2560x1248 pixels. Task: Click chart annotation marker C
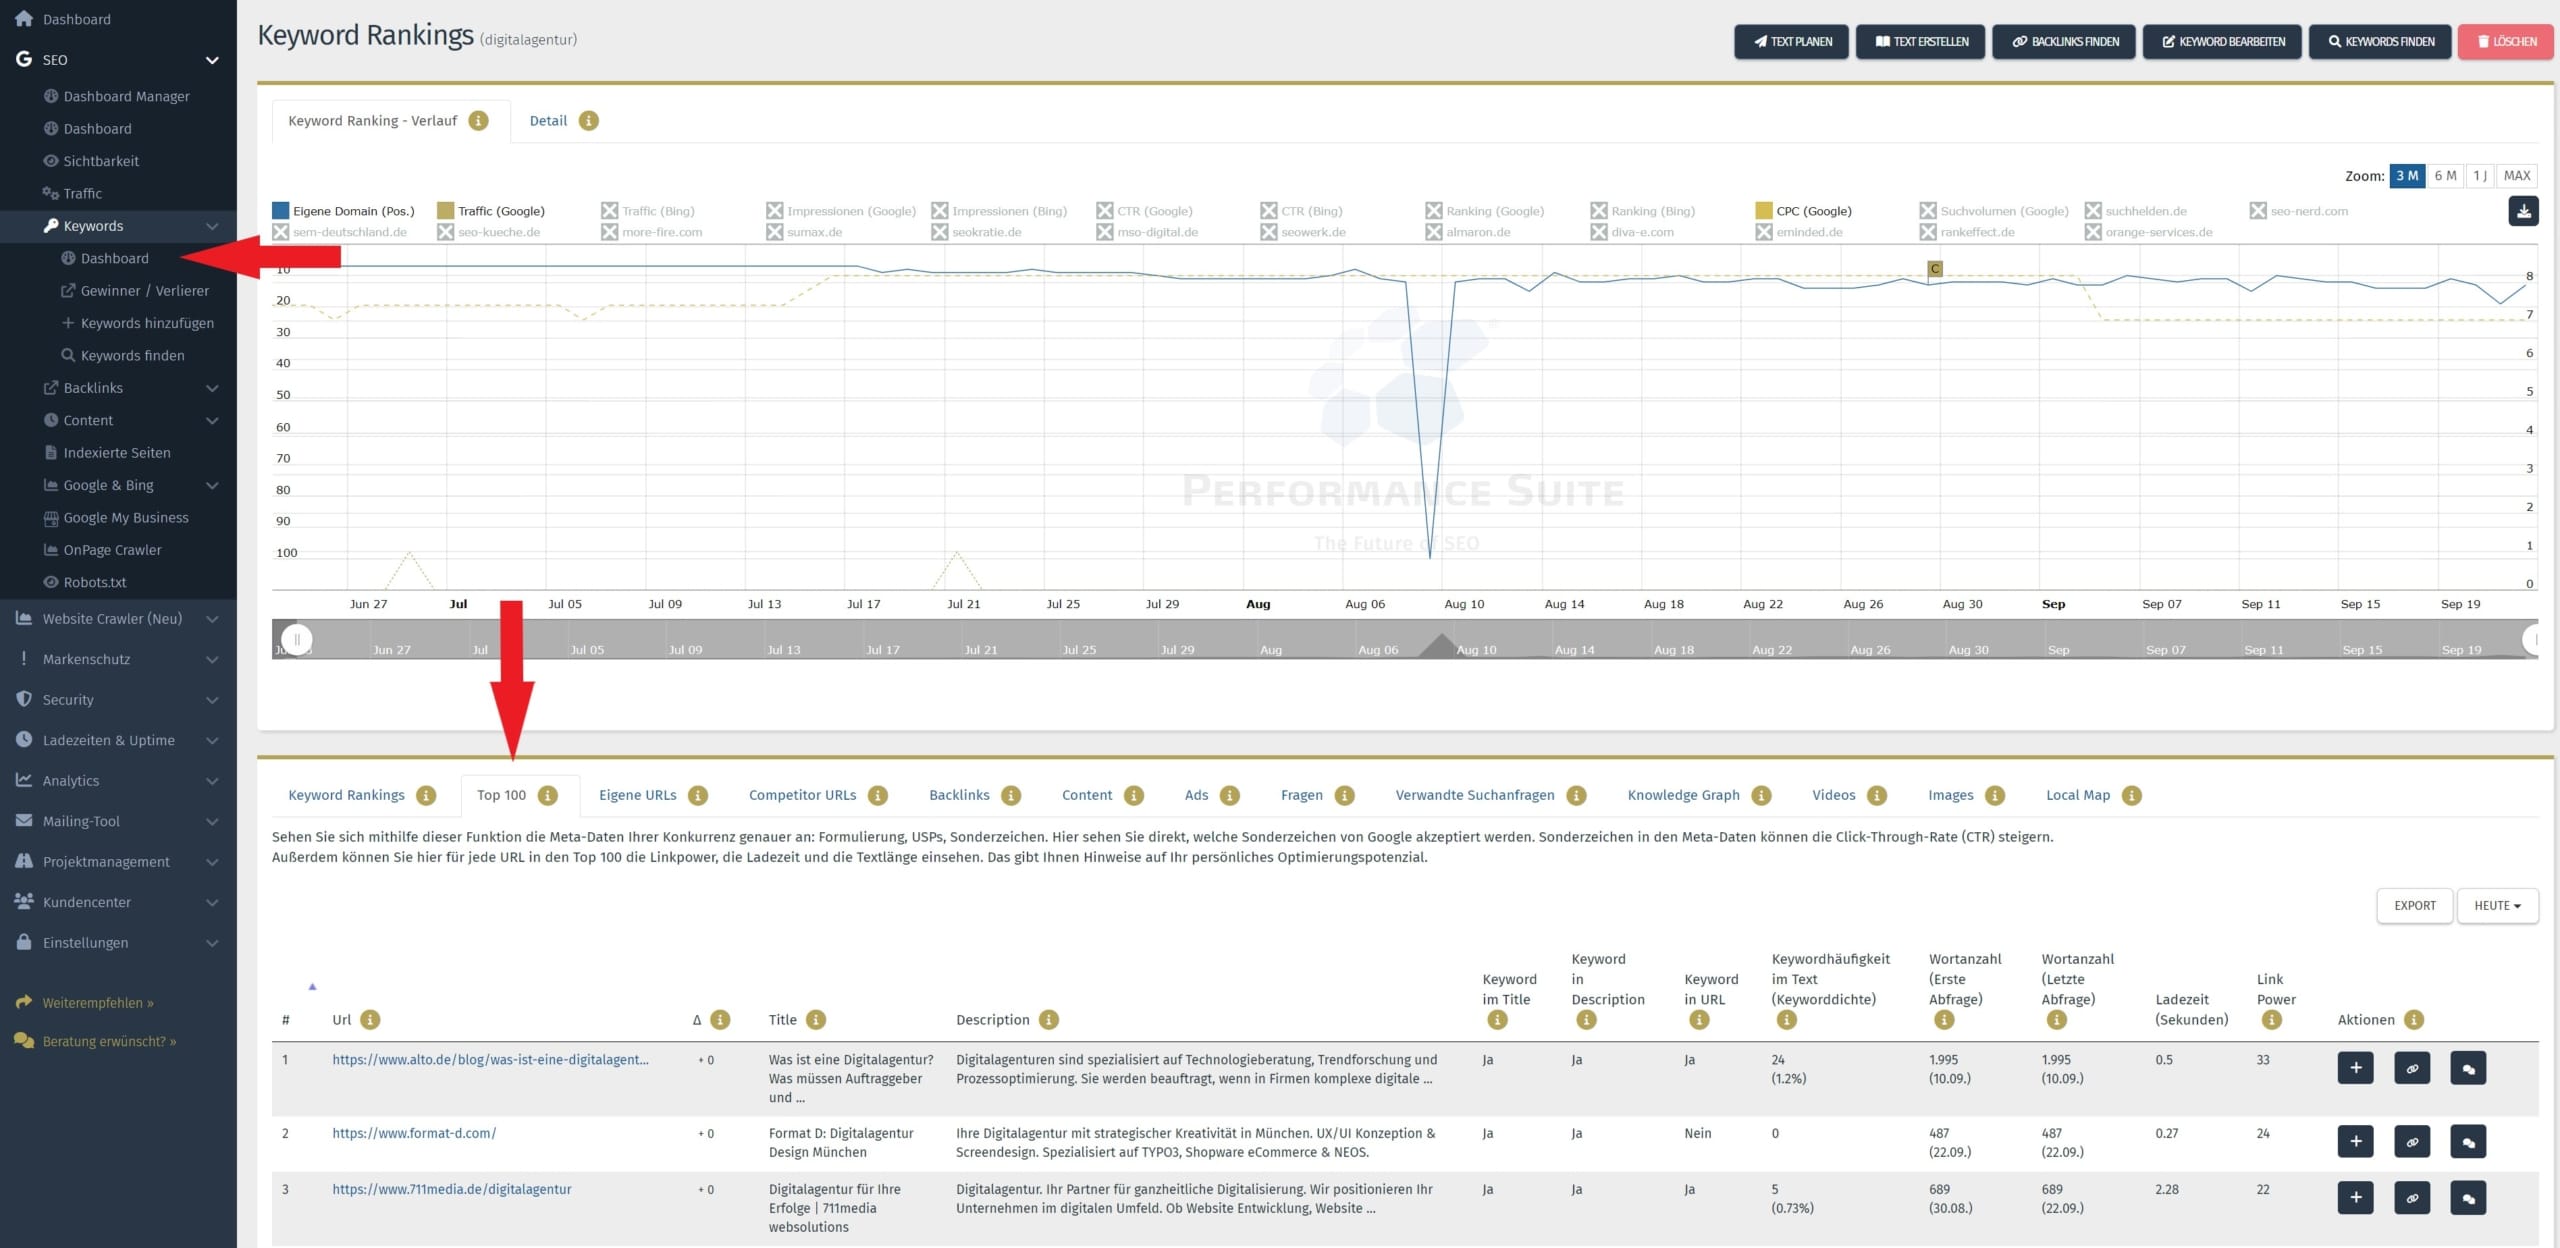1935,269
